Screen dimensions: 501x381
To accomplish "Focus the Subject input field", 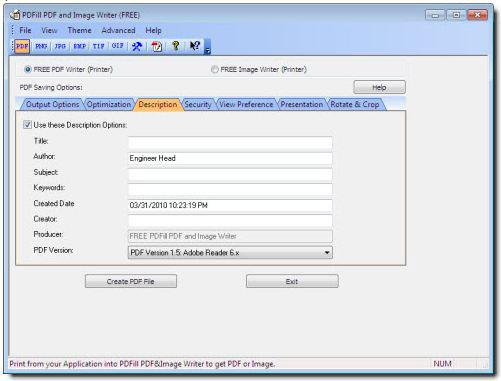I will tap(230, 174).
